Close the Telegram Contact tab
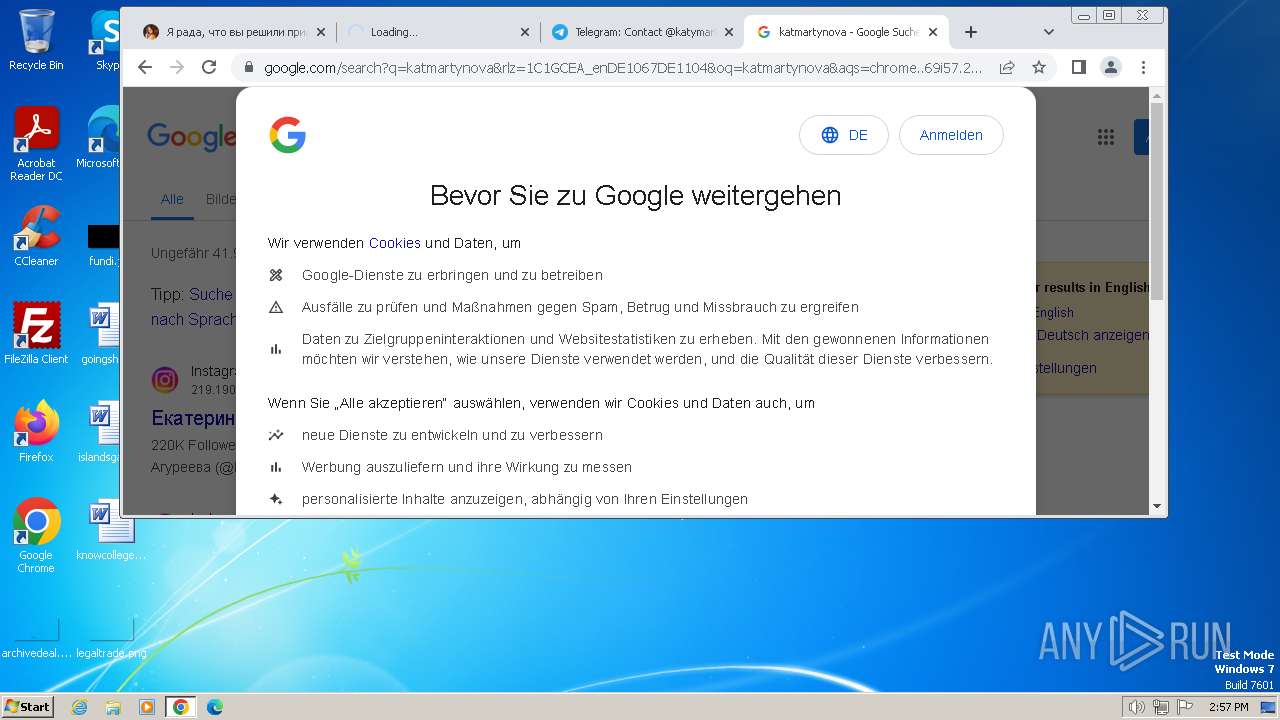Image resolution: width=1280 pixels, height=720 pixels. [x=729, y=32]
